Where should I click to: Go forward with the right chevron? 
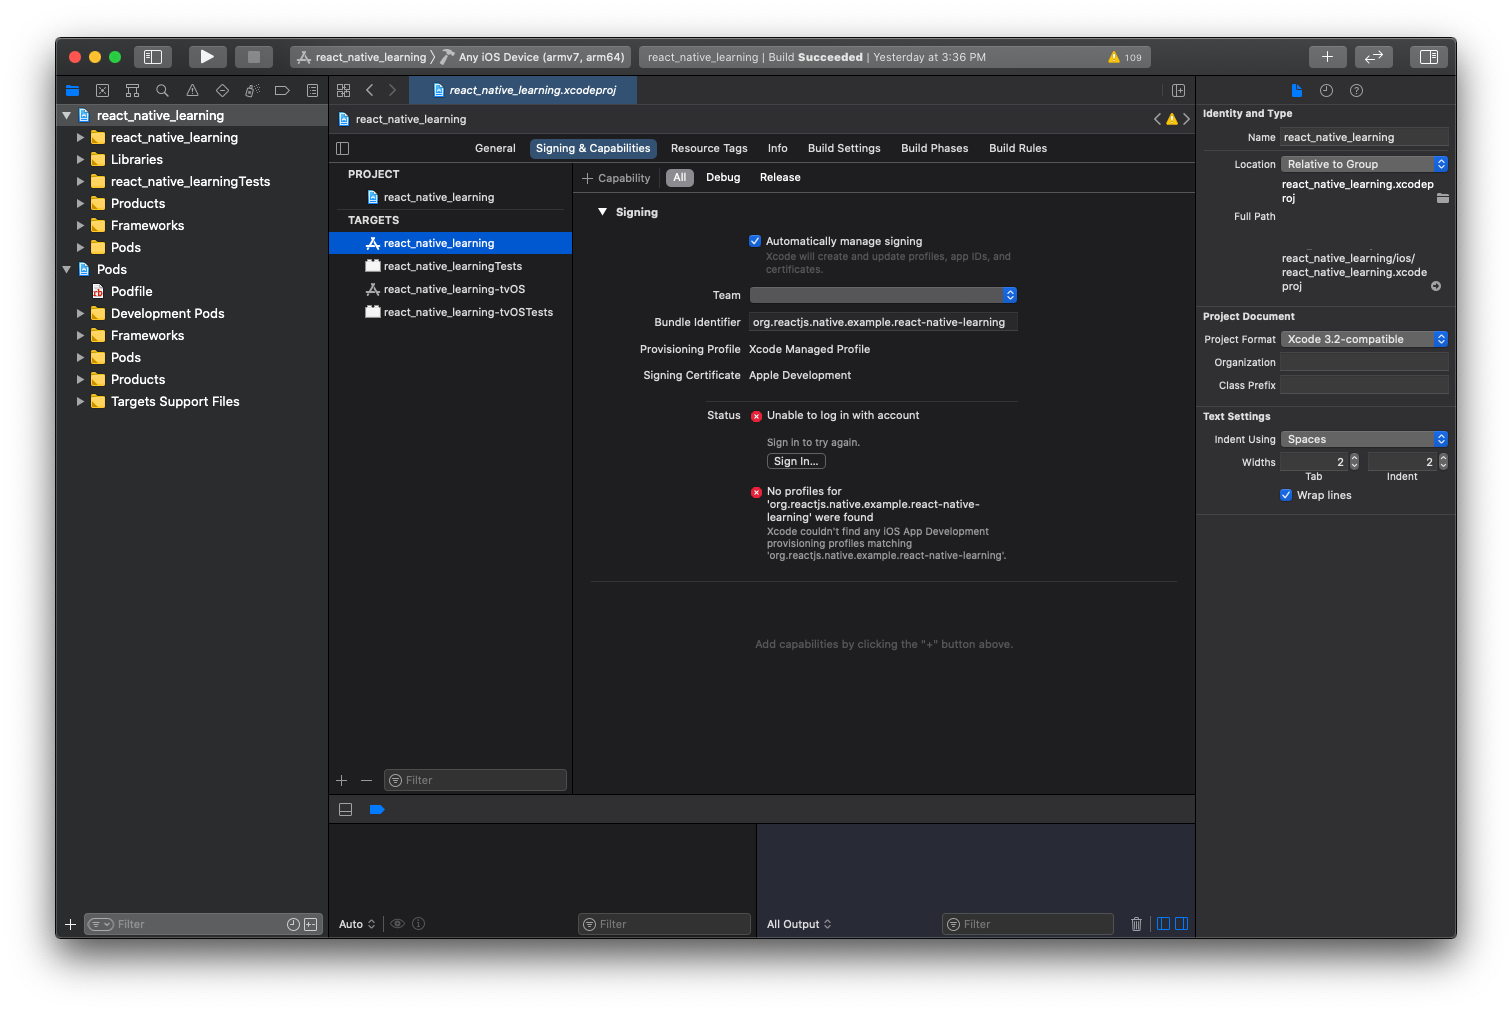tap(392, 90)
